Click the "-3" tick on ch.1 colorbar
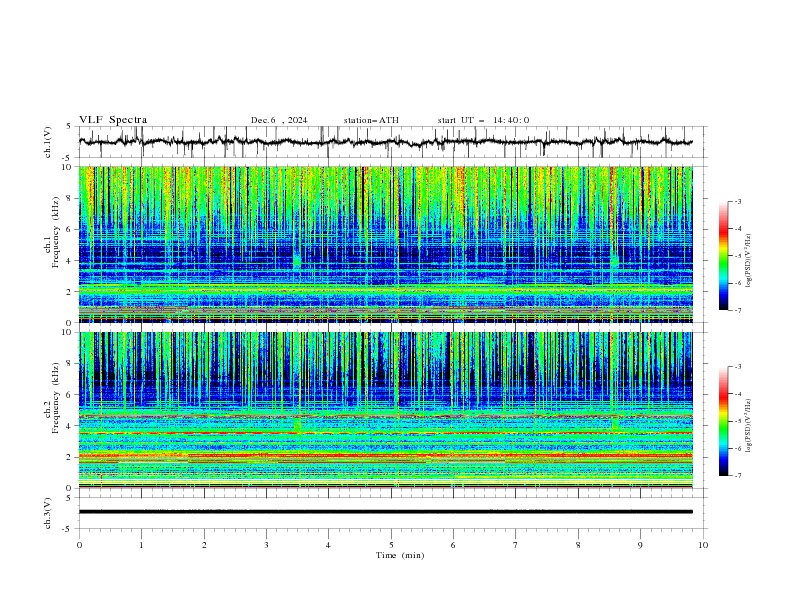The width and height of the screenshot is (792, 612). [737, 201]
